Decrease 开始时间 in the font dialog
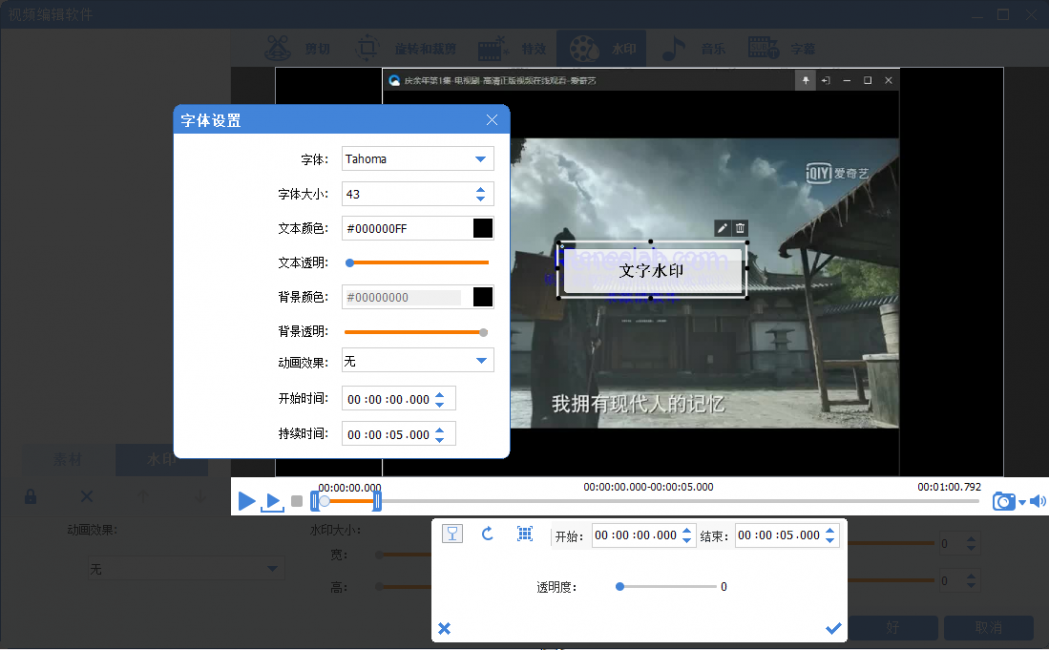The width and height of the screenshot is (1049, 650). (440, 404)
